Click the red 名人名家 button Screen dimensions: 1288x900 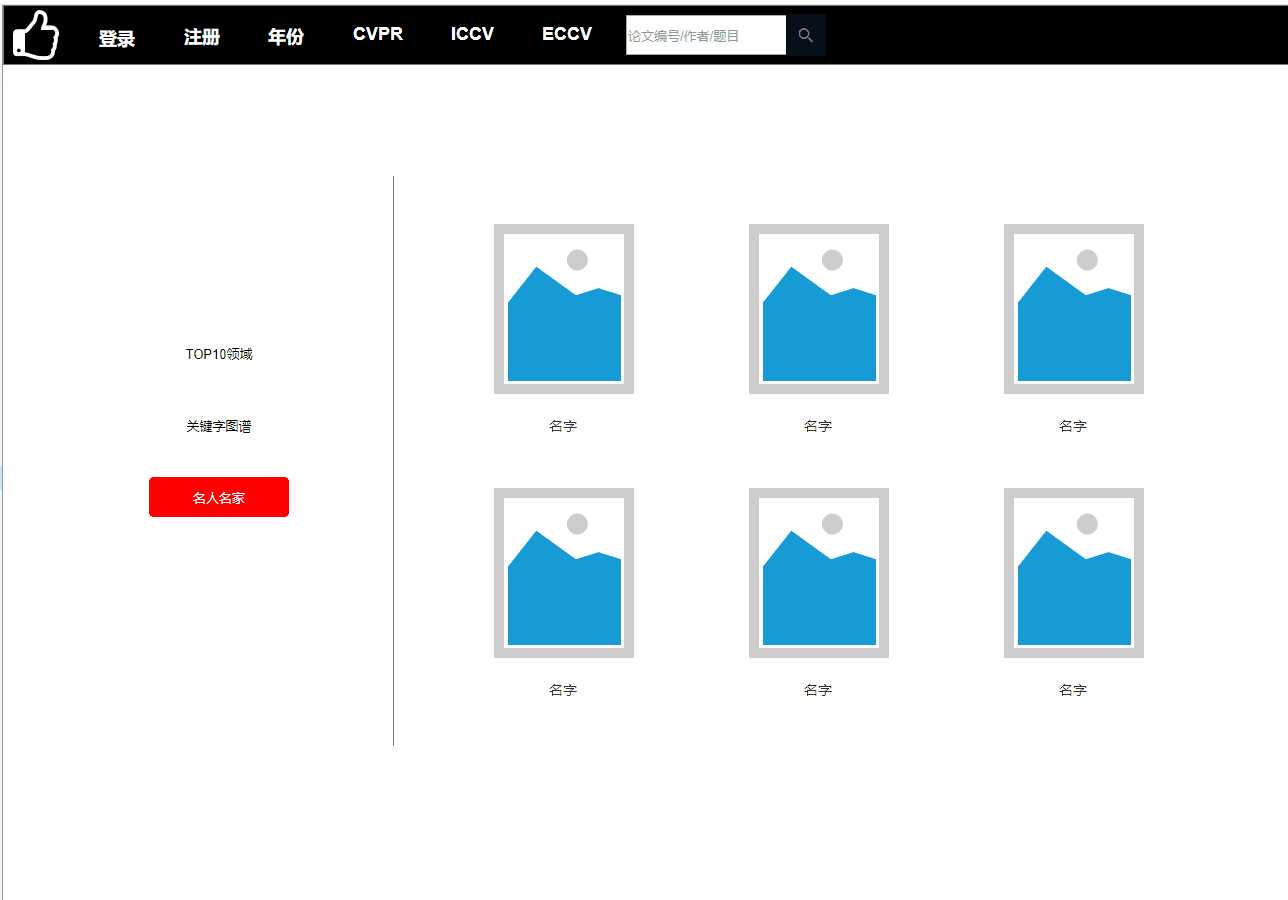click(x=219, y=497)
